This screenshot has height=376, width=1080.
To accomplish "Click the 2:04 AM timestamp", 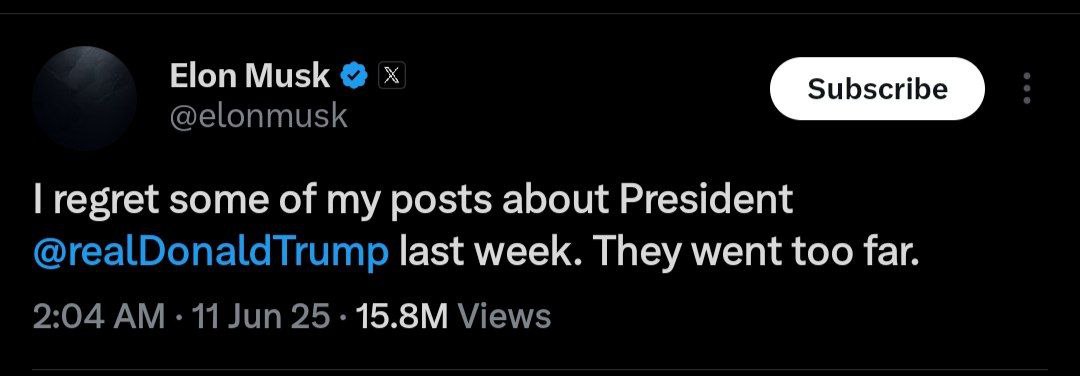I will [98, 317].
